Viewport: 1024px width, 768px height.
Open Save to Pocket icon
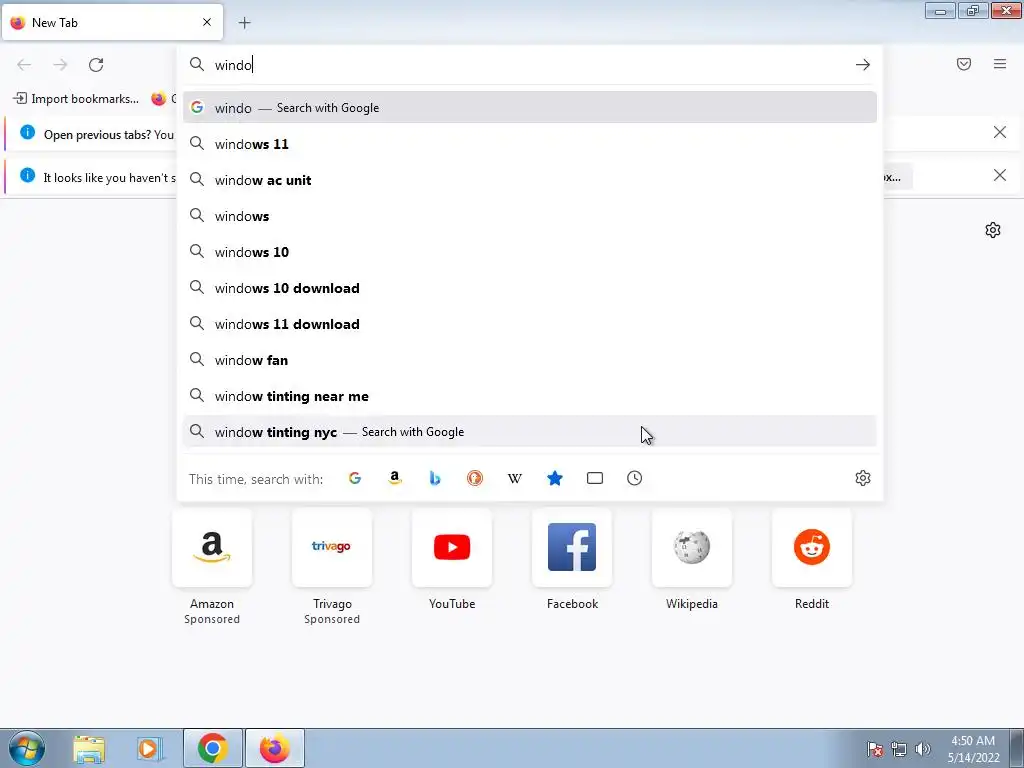(964, 64)
